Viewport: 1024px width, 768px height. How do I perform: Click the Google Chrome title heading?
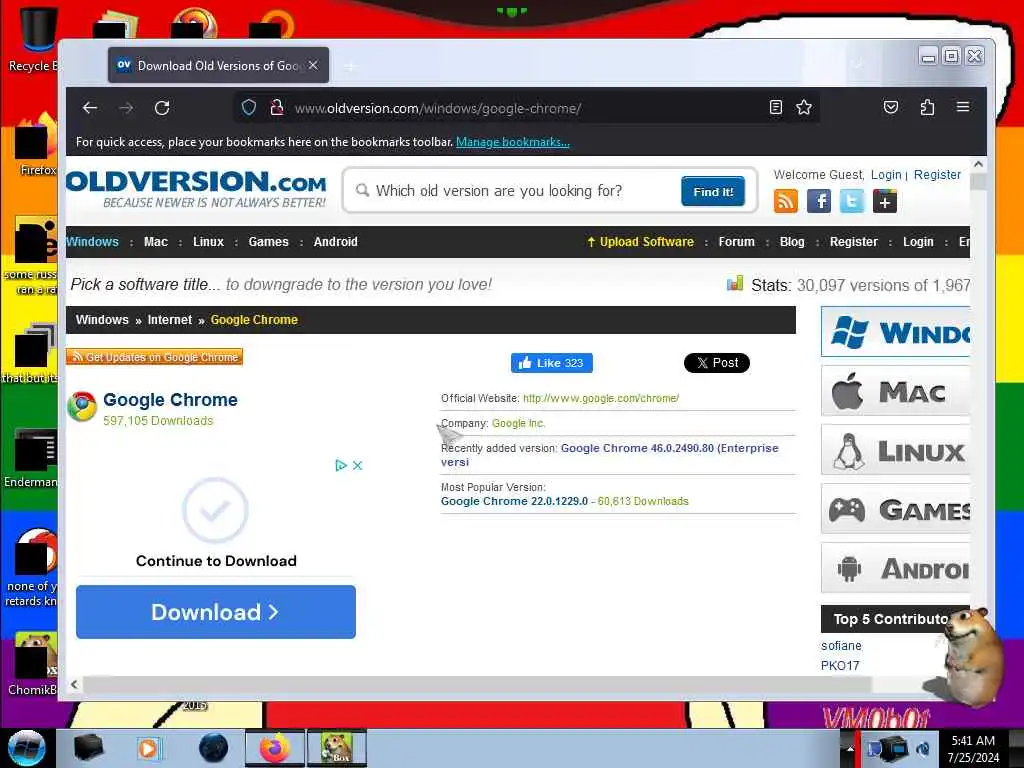tap(170, 400)
